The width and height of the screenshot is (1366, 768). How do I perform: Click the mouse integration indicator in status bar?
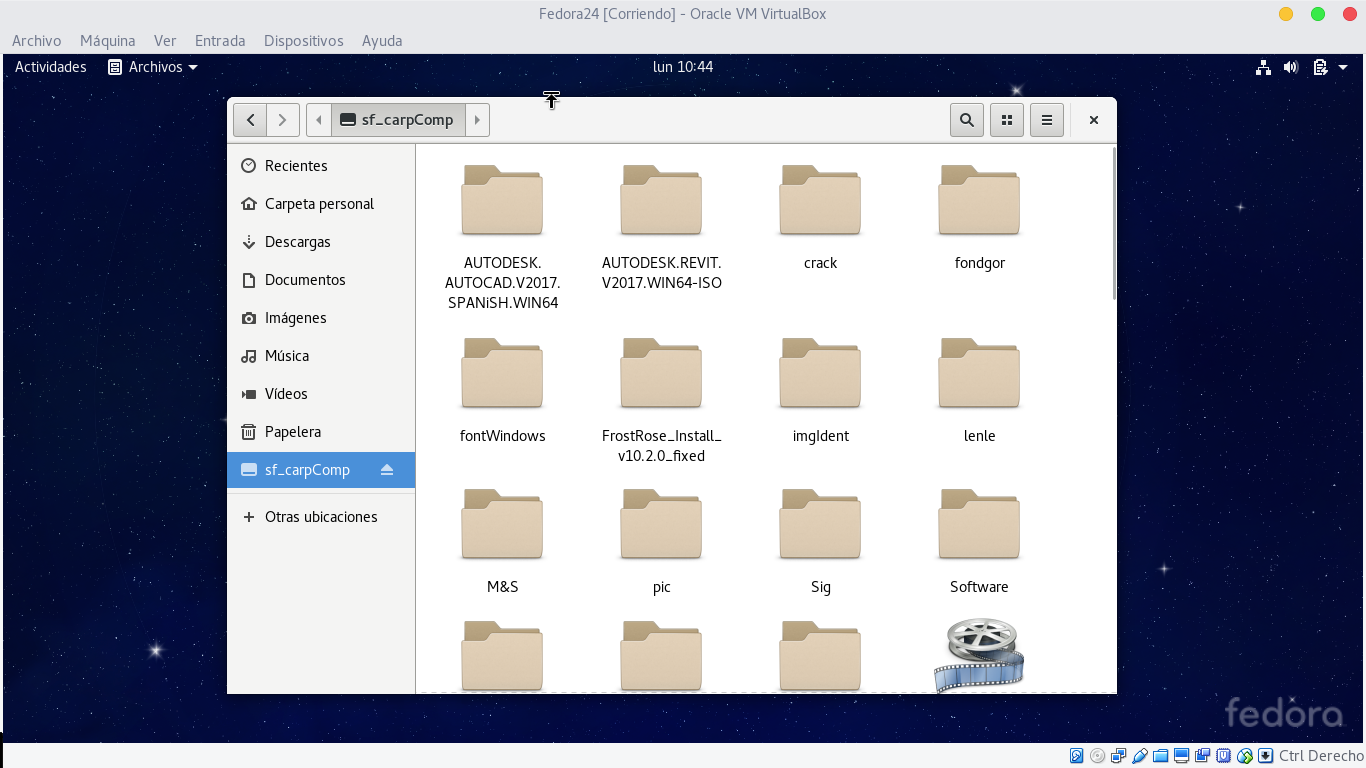[1245, 756]
